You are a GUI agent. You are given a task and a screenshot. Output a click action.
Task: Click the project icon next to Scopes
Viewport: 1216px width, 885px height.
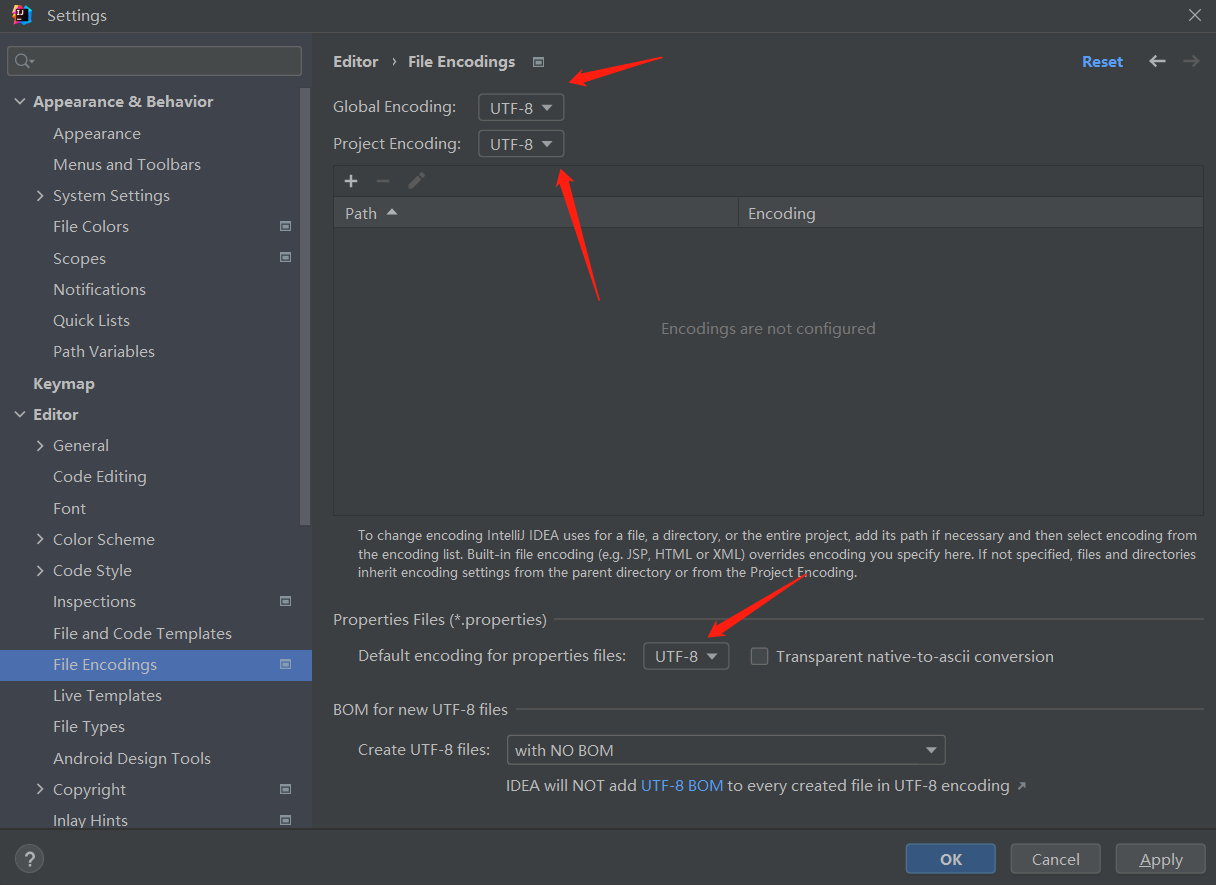point(286,257)
